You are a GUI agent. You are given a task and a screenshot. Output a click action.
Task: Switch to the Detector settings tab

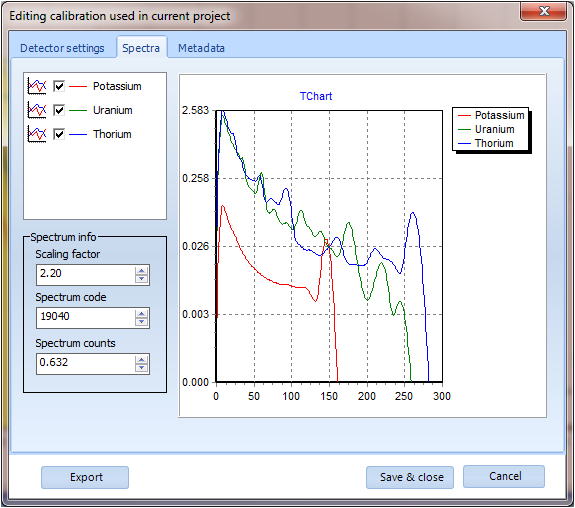[x=62, y=48]
